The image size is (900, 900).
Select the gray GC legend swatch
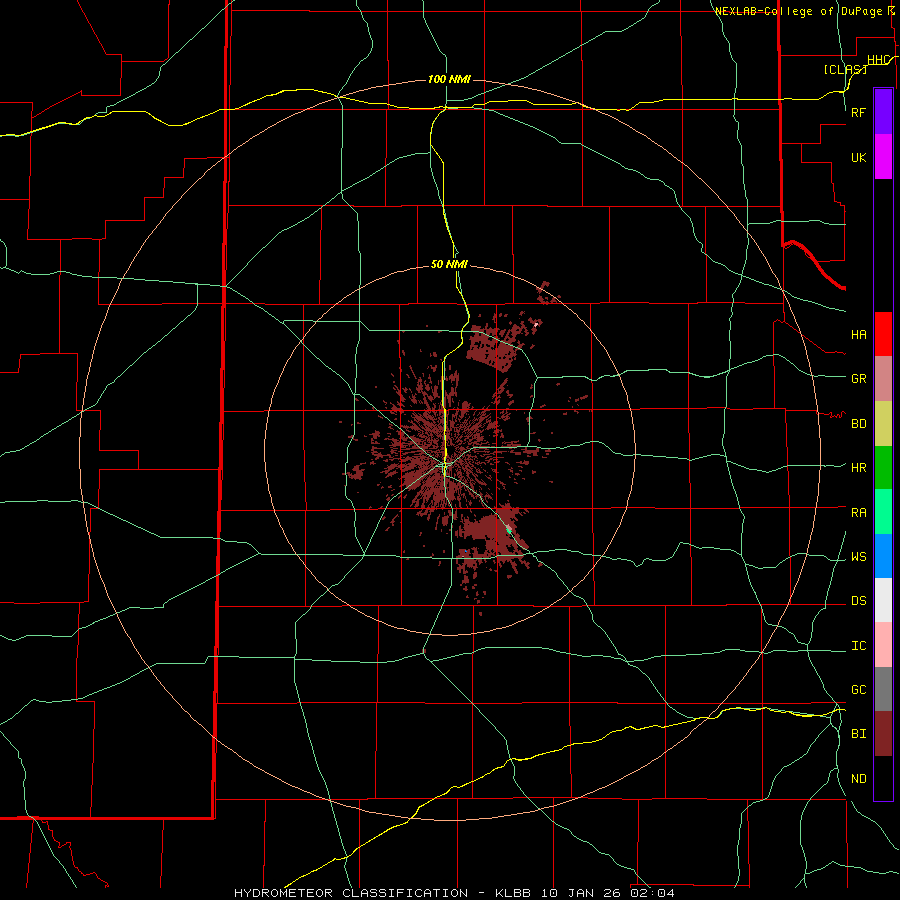coord(883,689)
